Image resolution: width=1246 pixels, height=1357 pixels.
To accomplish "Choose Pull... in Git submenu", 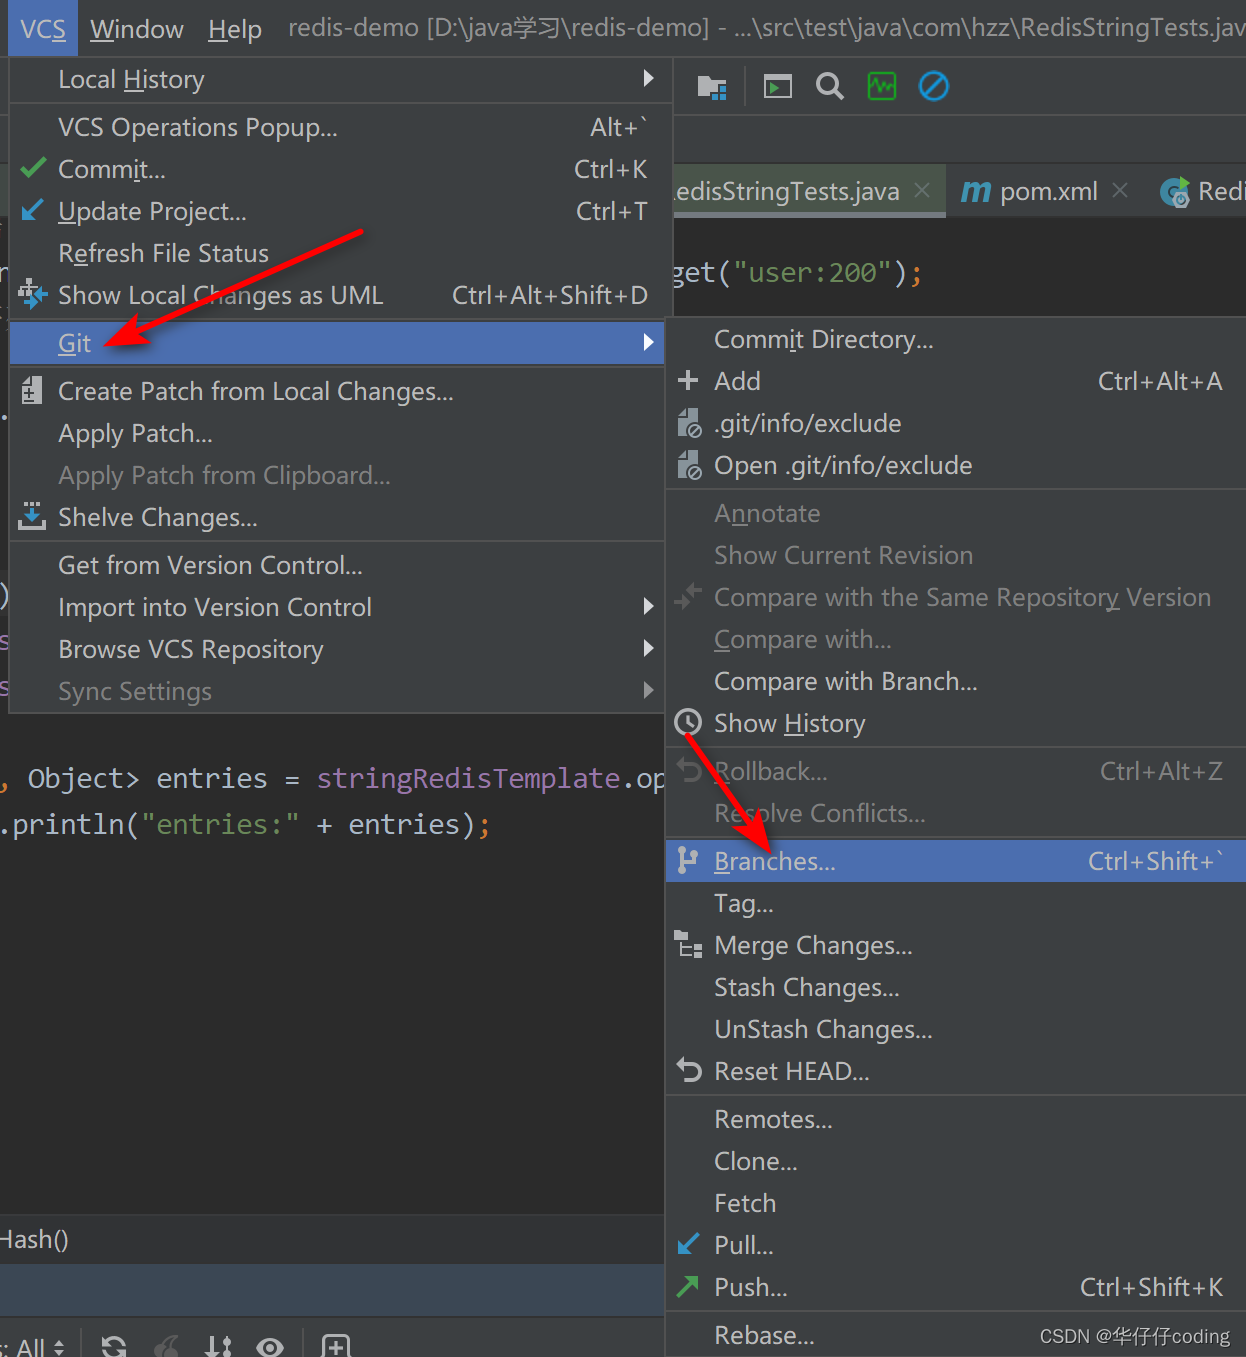I will (956, 1245).
